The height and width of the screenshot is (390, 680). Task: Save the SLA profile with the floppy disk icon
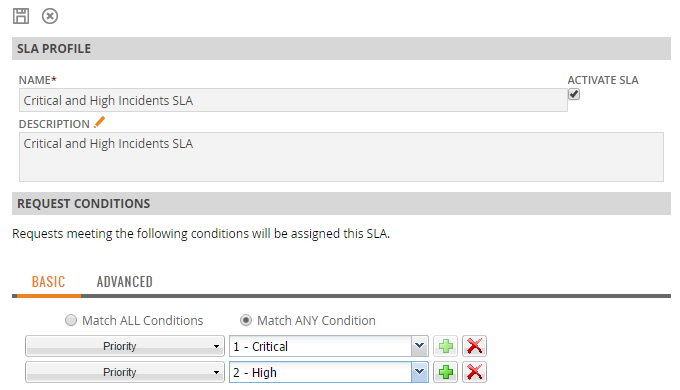21,16
